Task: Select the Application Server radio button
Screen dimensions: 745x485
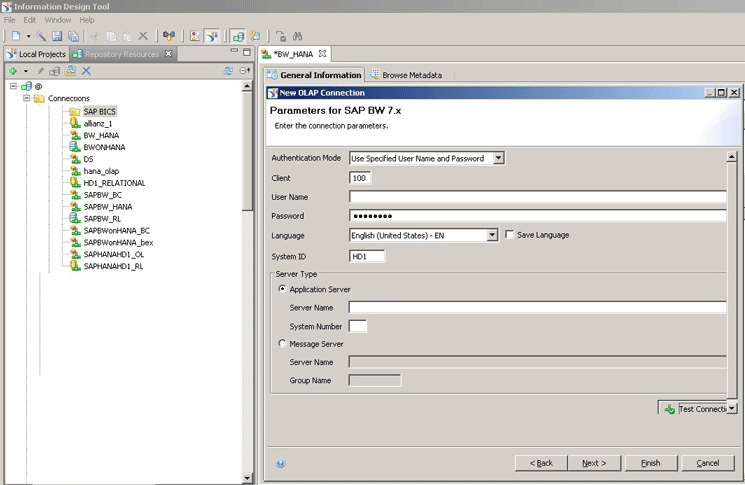Action: (x=282, y=288)
